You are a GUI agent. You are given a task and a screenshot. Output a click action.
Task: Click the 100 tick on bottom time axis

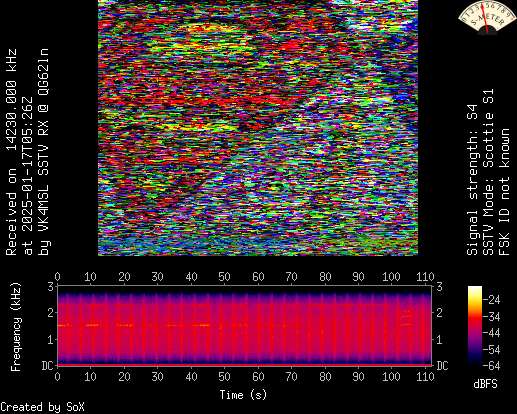(391, 377)
